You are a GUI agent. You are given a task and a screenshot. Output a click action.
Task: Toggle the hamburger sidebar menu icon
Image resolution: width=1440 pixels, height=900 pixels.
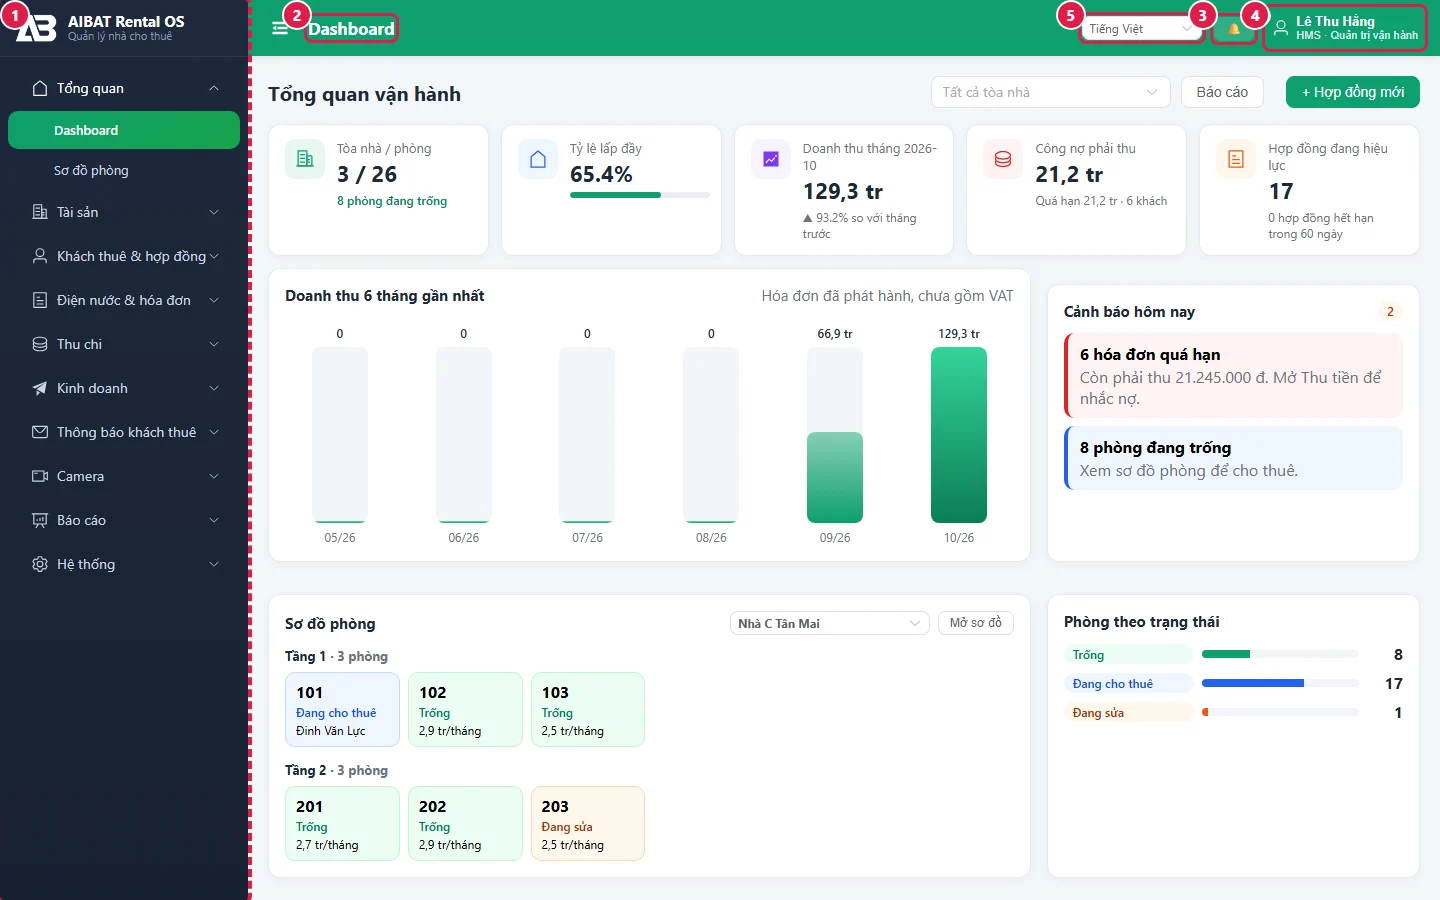(x=280, y=28)
